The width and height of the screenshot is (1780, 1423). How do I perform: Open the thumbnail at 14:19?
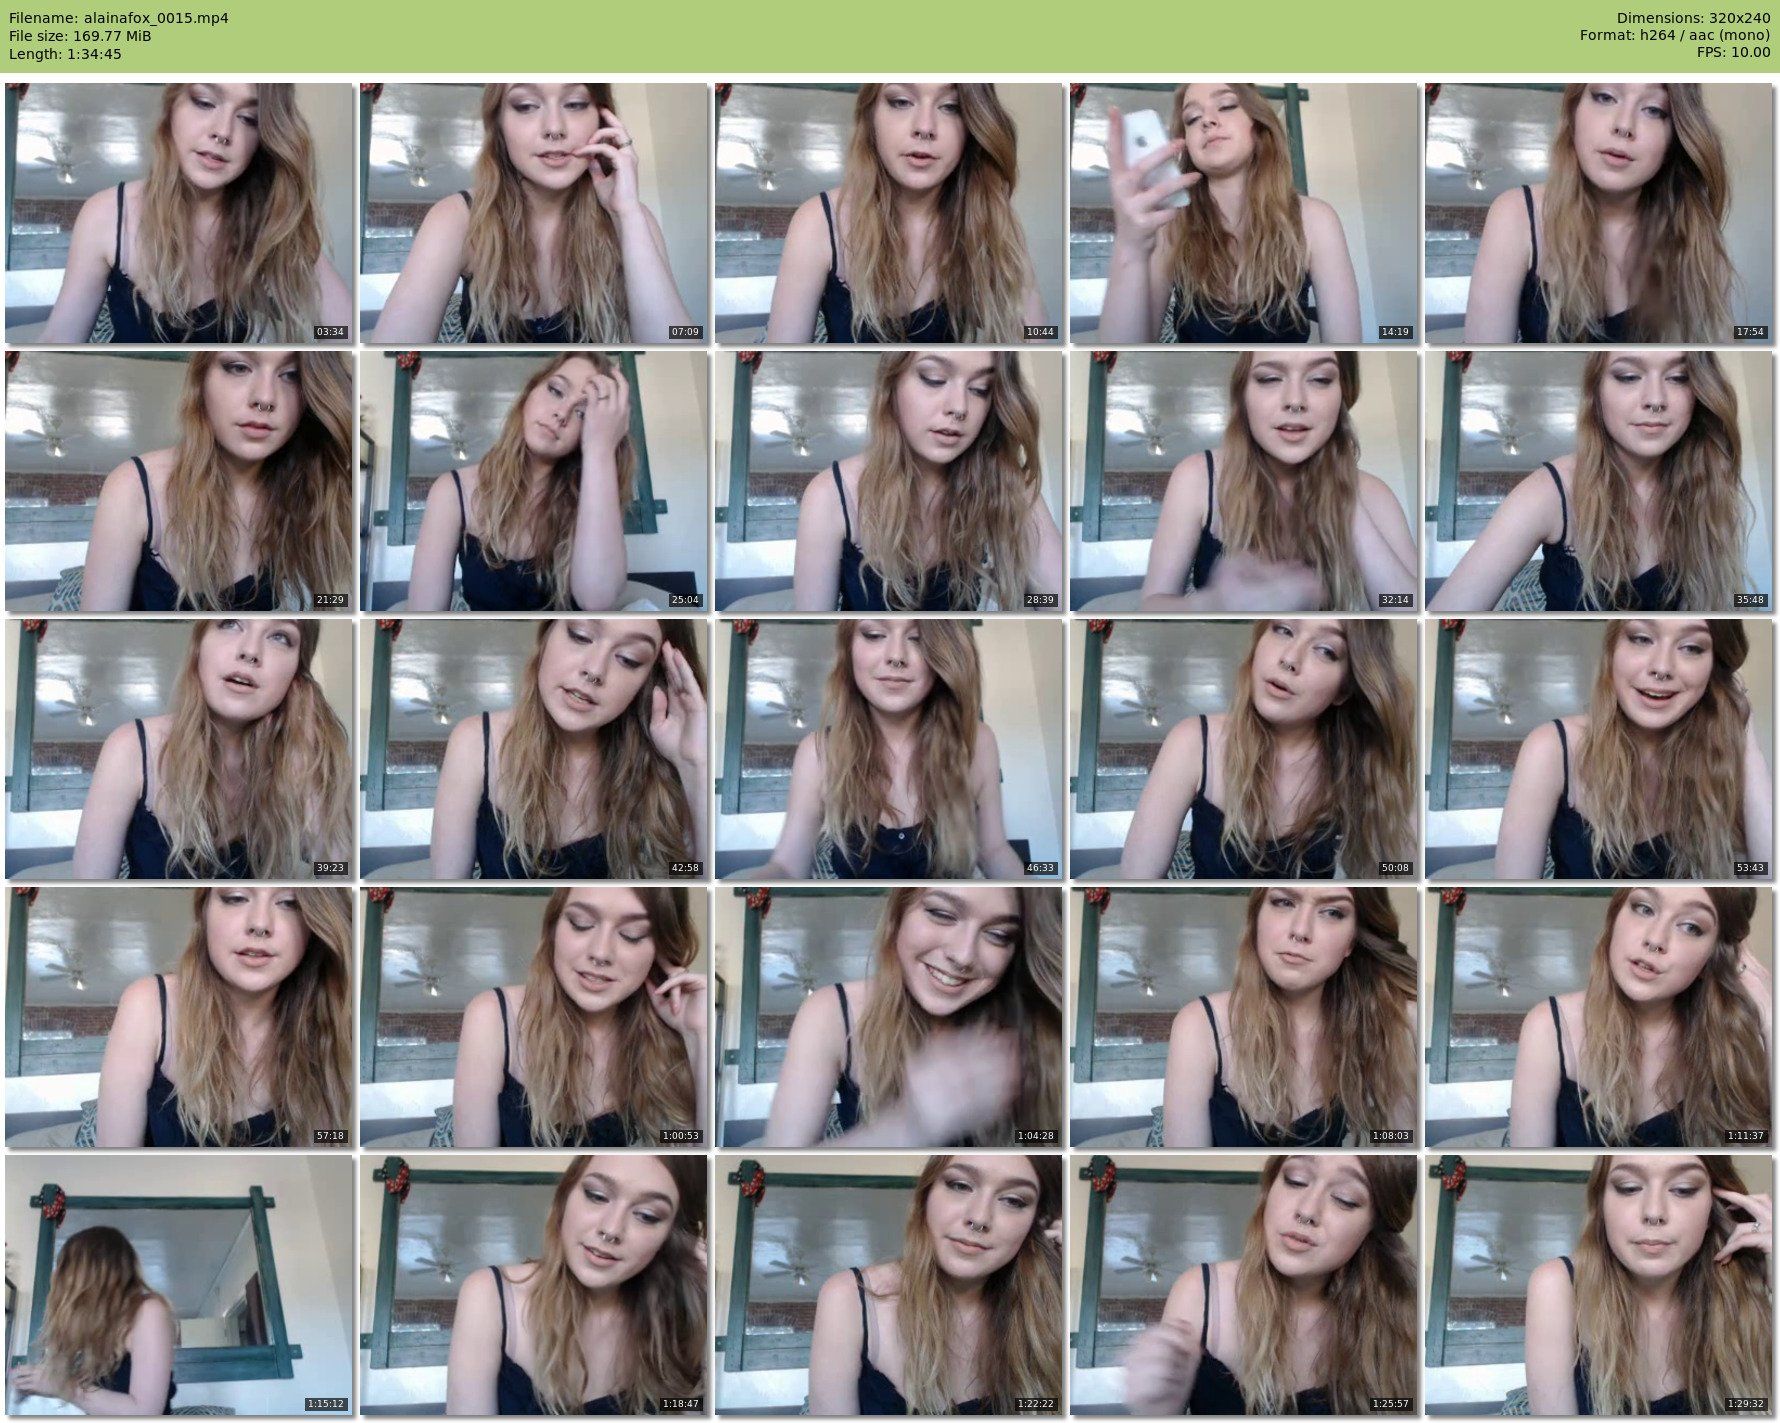1244,213
